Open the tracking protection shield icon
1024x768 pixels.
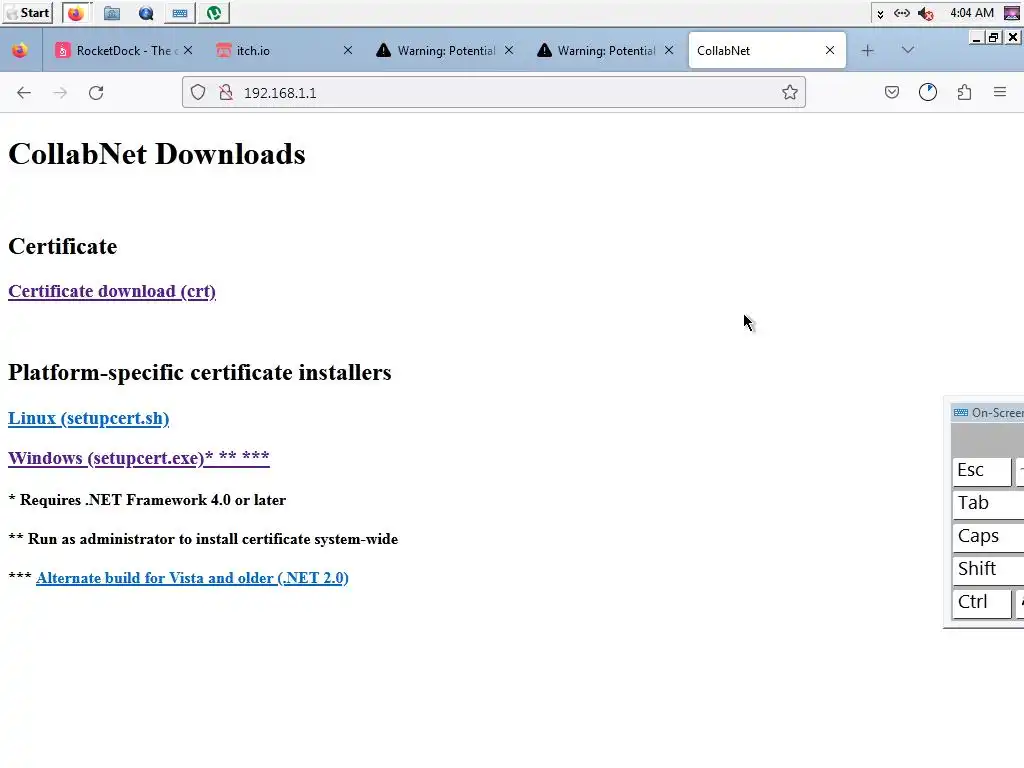[x=198, y=93]
